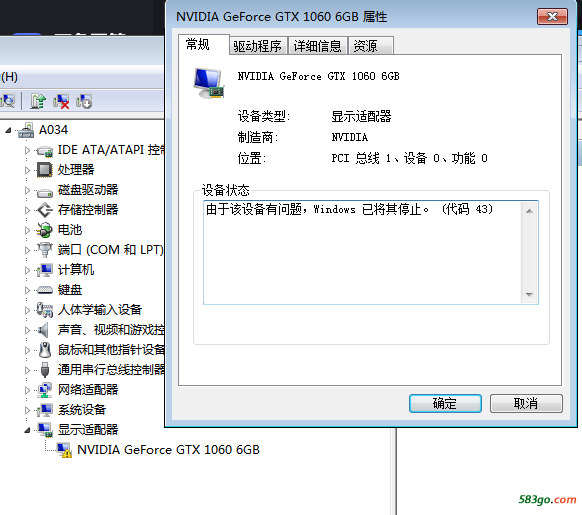Click the 确定 OK button
Screen dimensions: 582x515
[x=445, y=403]
